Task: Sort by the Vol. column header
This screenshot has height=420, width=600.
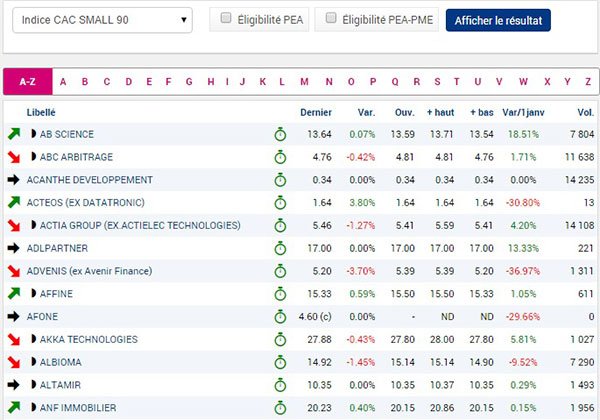Action: pyautogui.click(x=585, y=112)
